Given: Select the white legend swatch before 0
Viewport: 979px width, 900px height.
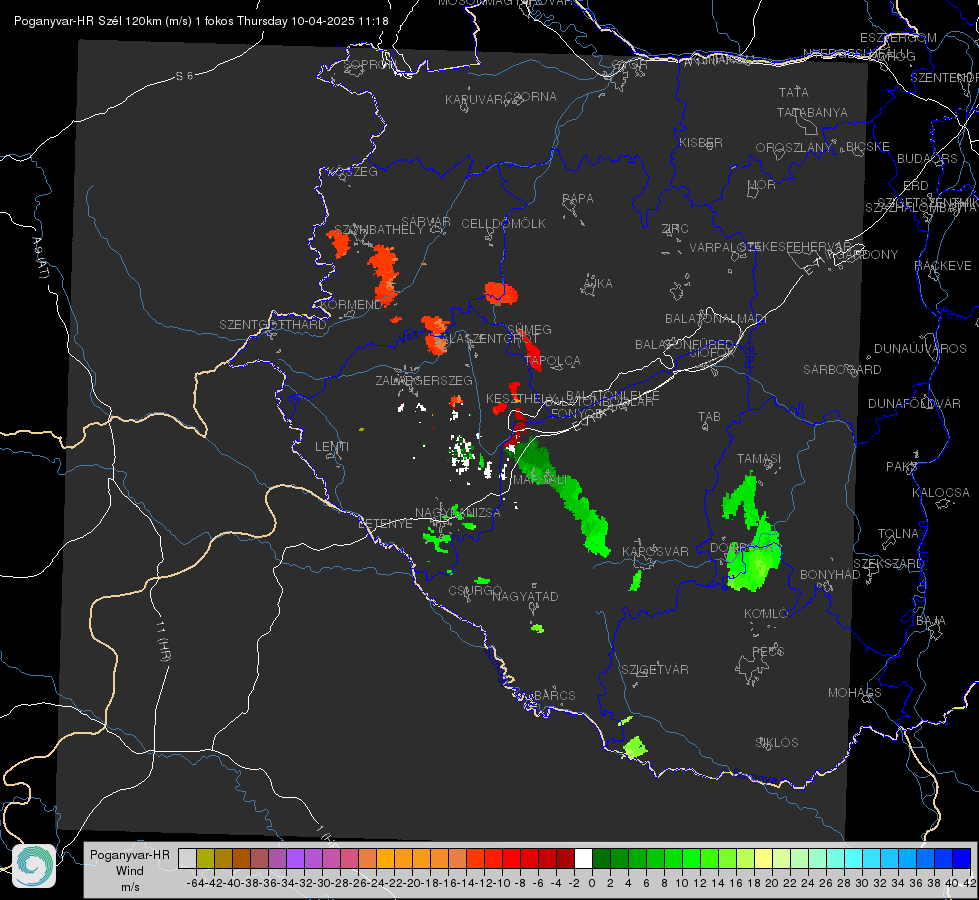Looking at the screenshot, I should pos(583,858).
